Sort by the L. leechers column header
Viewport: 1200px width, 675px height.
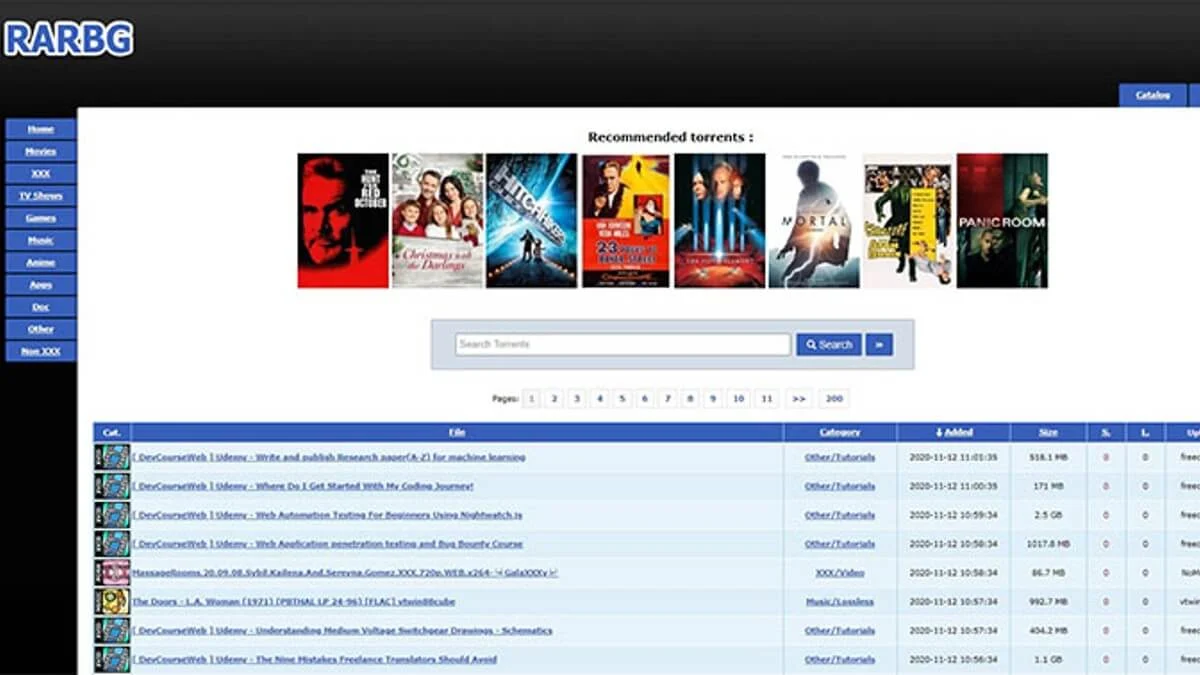[1145, 432]
